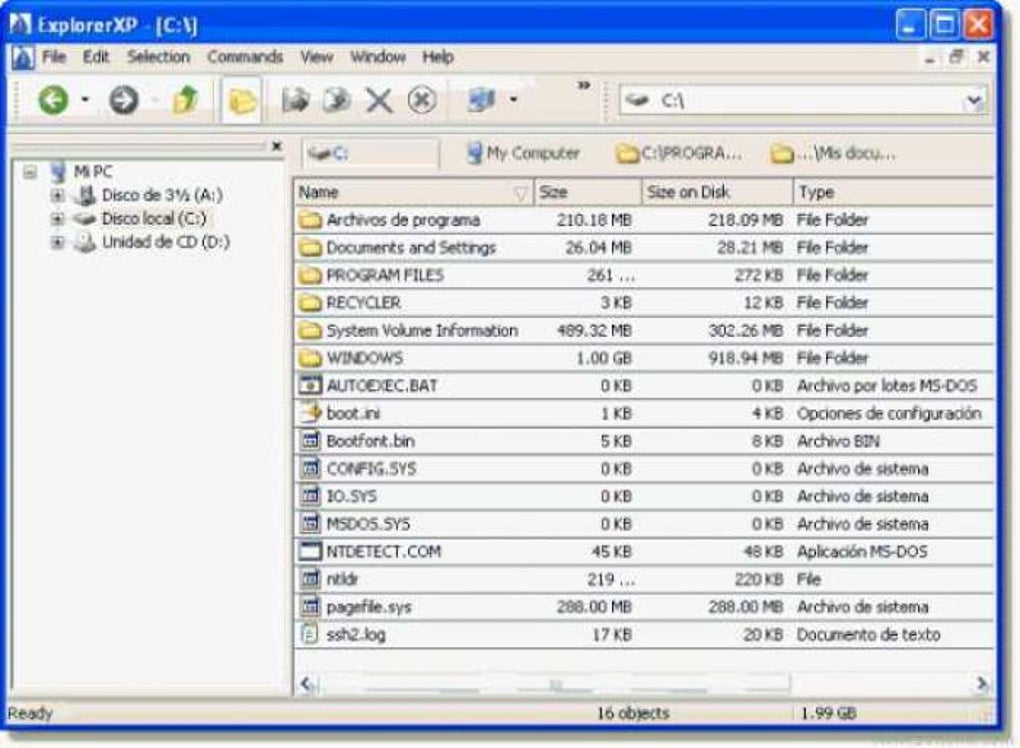Select the MSDOS.SYS file
Viewport: 1020px width, 748px height.
point(368,524)
